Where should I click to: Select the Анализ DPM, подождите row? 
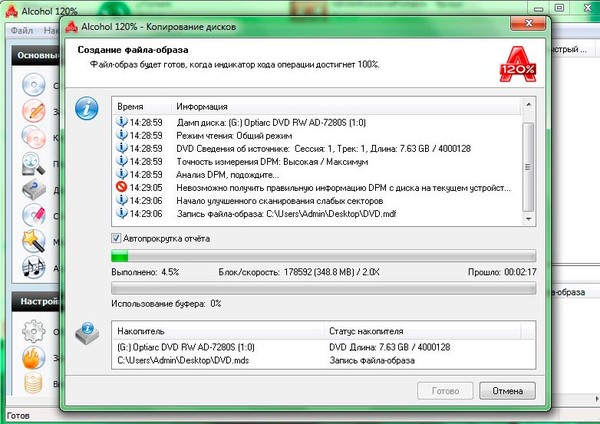coord(318,174)
